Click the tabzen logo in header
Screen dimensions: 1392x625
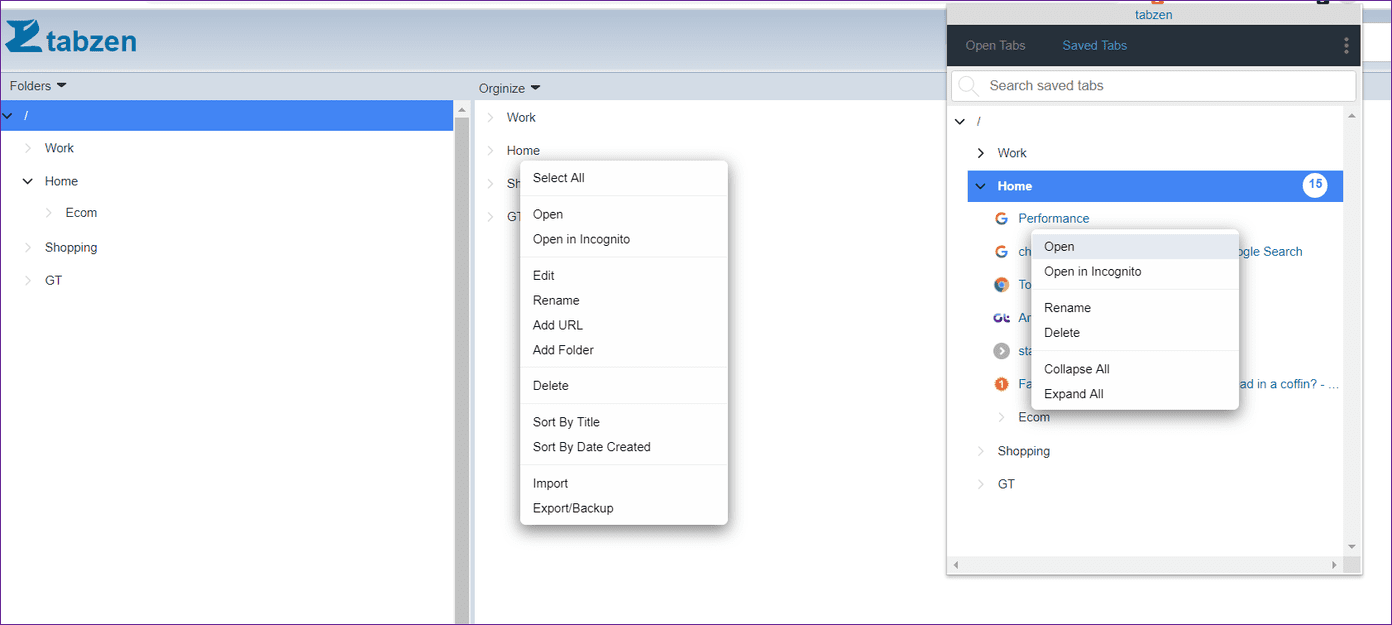(71, 37)
